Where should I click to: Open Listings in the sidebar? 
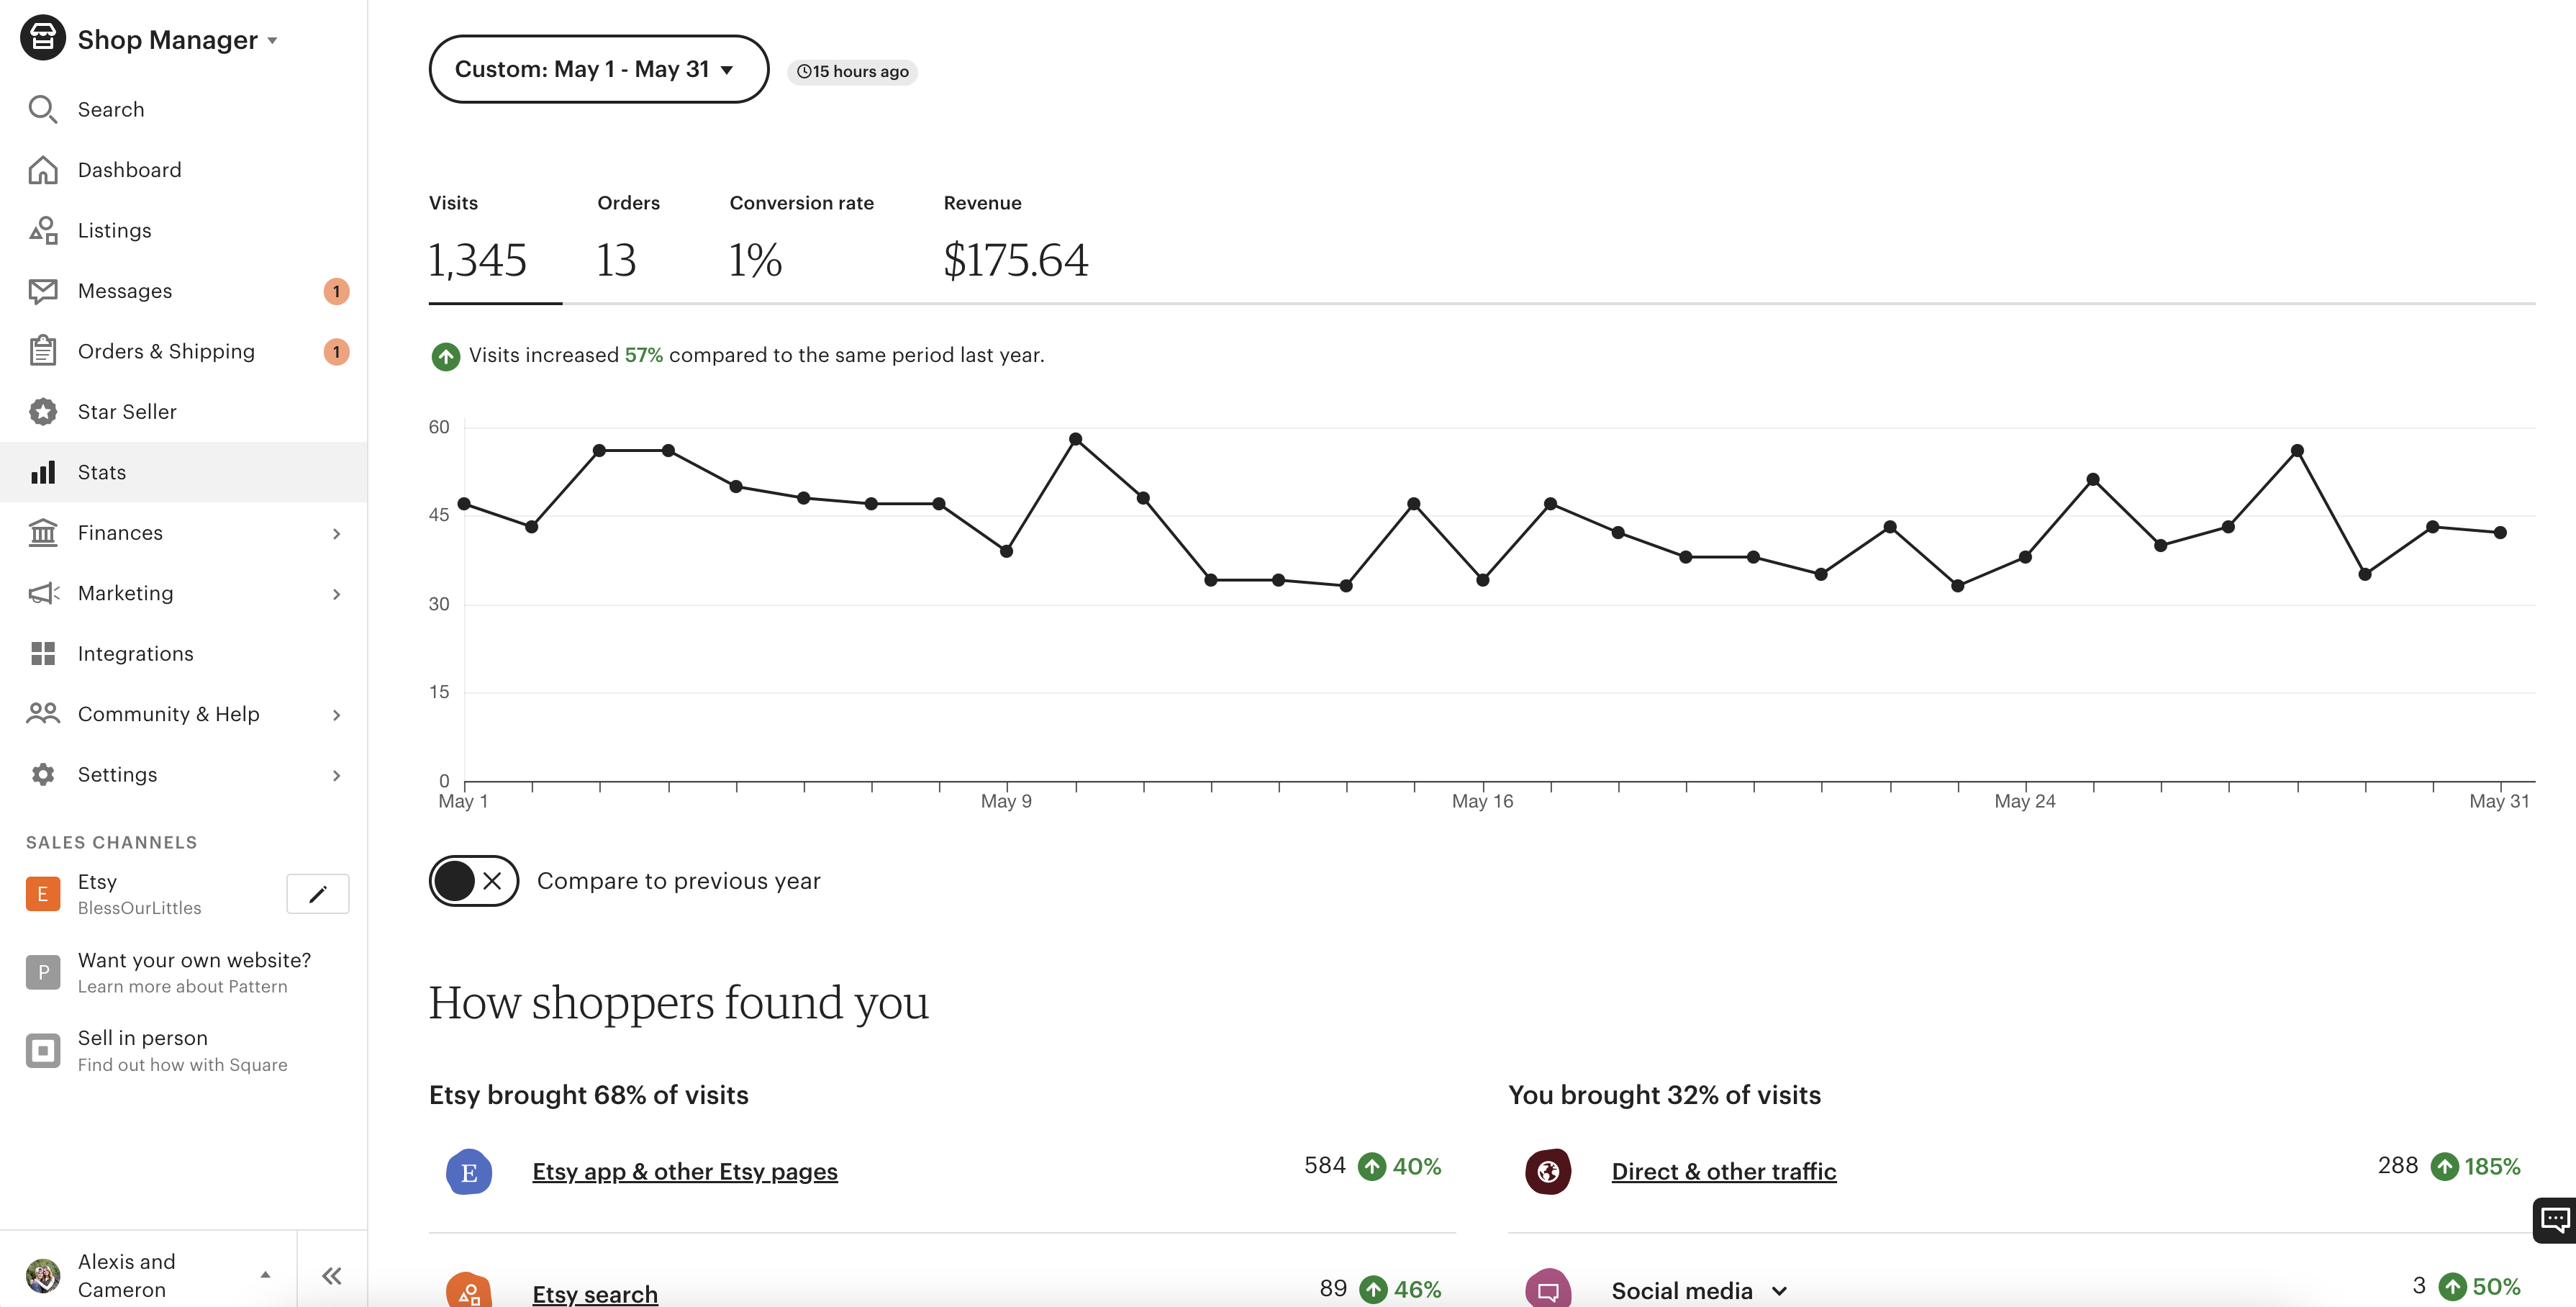point(183,230)
